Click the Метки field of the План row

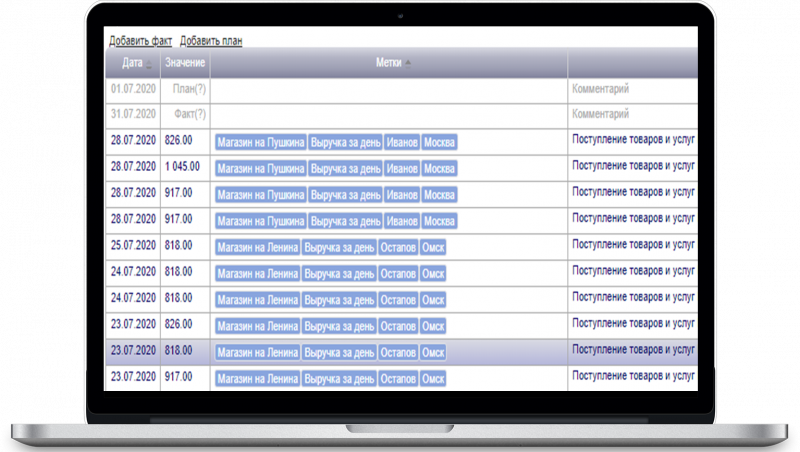(389, 90)
